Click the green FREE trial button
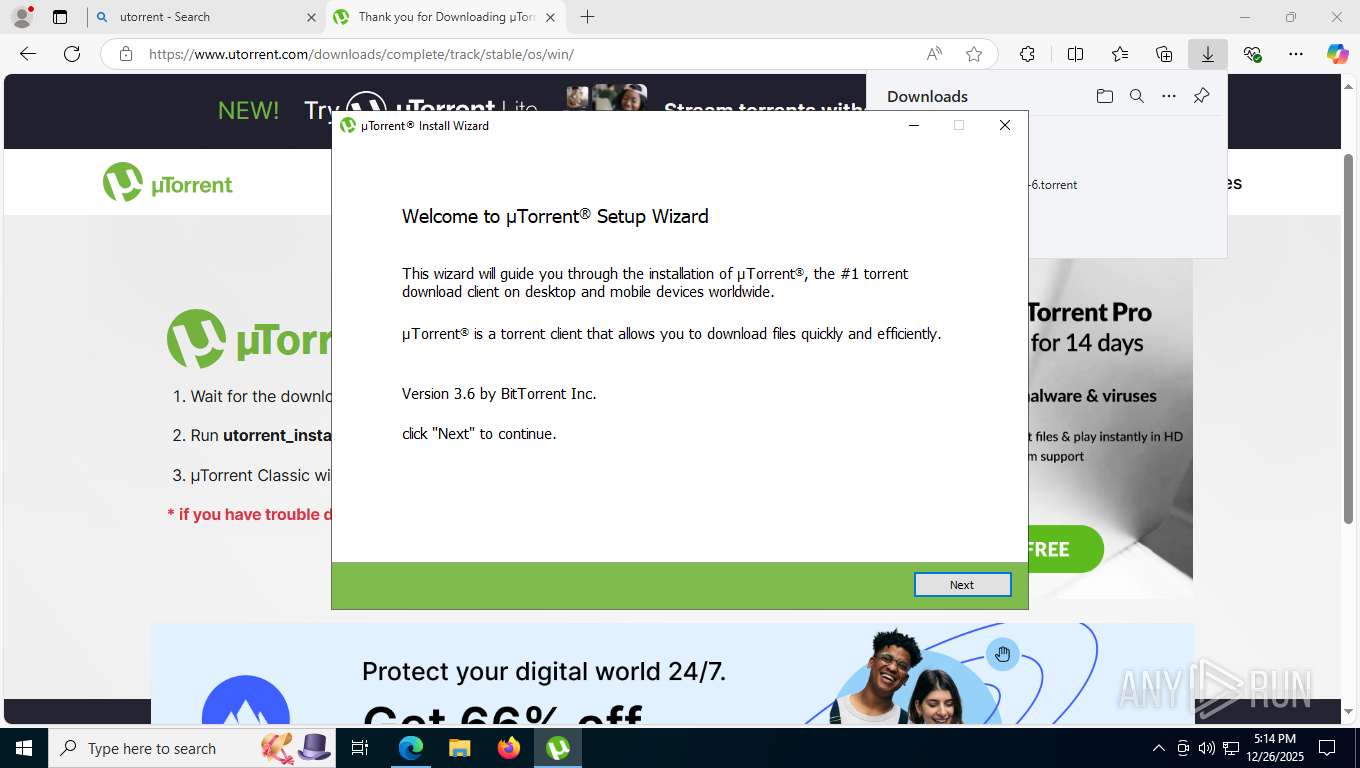Screen dimensions: 1360x768 tap(1065, 549)
